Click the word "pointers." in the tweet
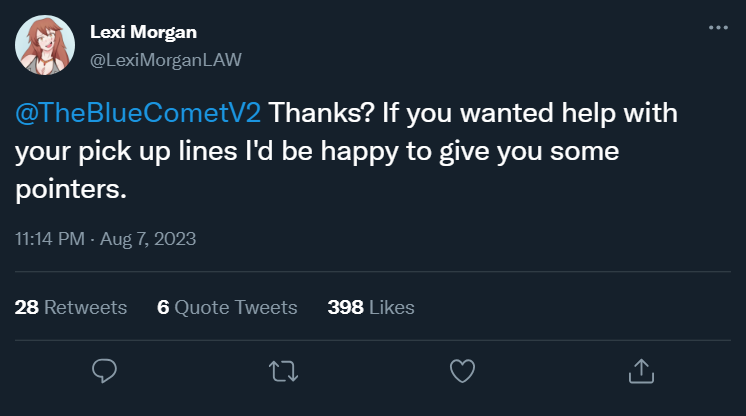 click(x=71, y=189)
